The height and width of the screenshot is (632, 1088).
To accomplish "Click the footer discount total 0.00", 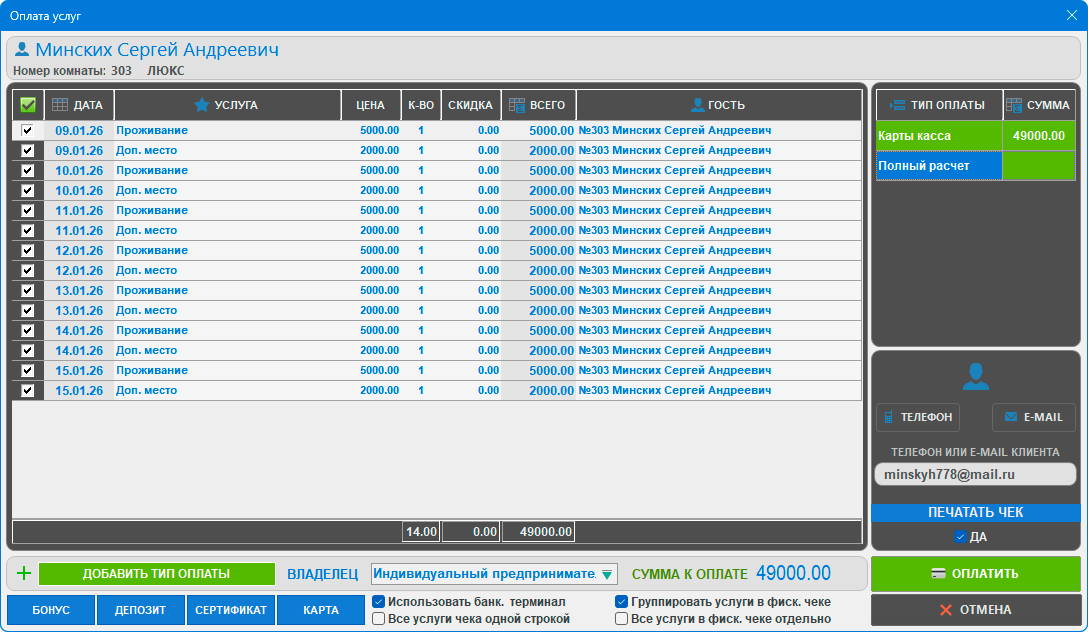I will pos(470,532).
